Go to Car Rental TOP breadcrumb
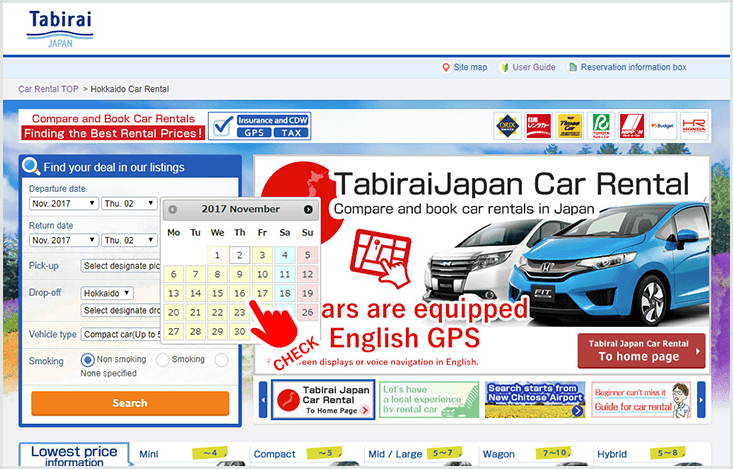This screenshot has width=733, height=469. coord(48,89)
